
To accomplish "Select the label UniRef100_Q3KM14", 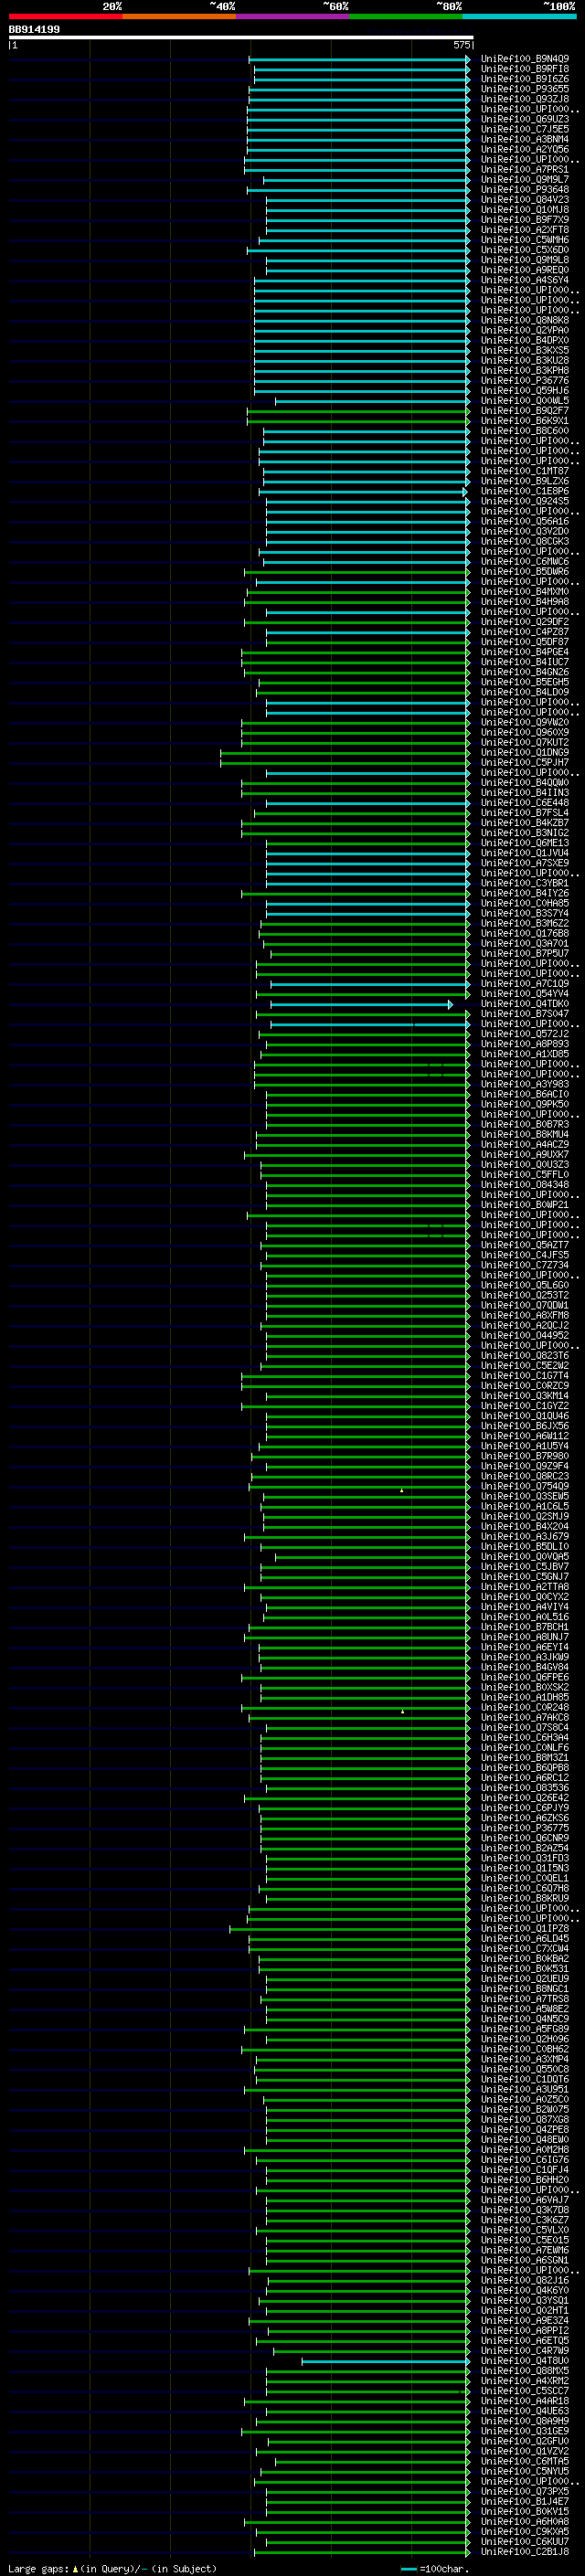I will pyautogui.click(x=524, y=1396).
